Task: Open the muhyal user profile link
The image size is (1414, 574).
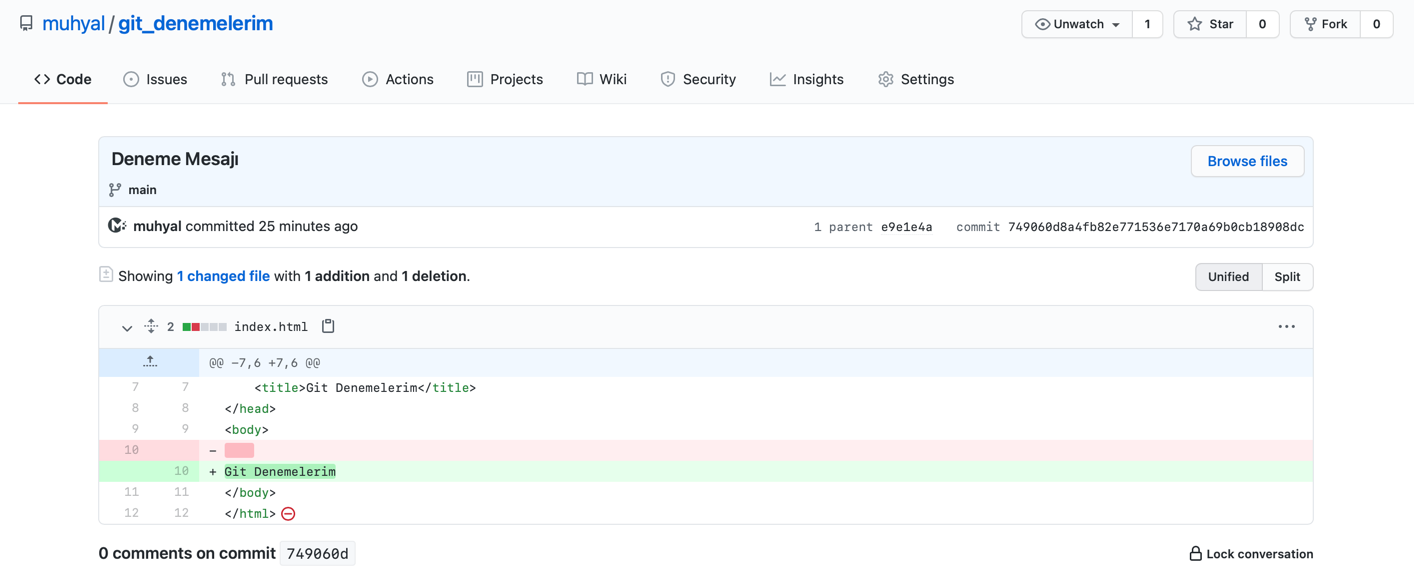Action: [73, 23]
